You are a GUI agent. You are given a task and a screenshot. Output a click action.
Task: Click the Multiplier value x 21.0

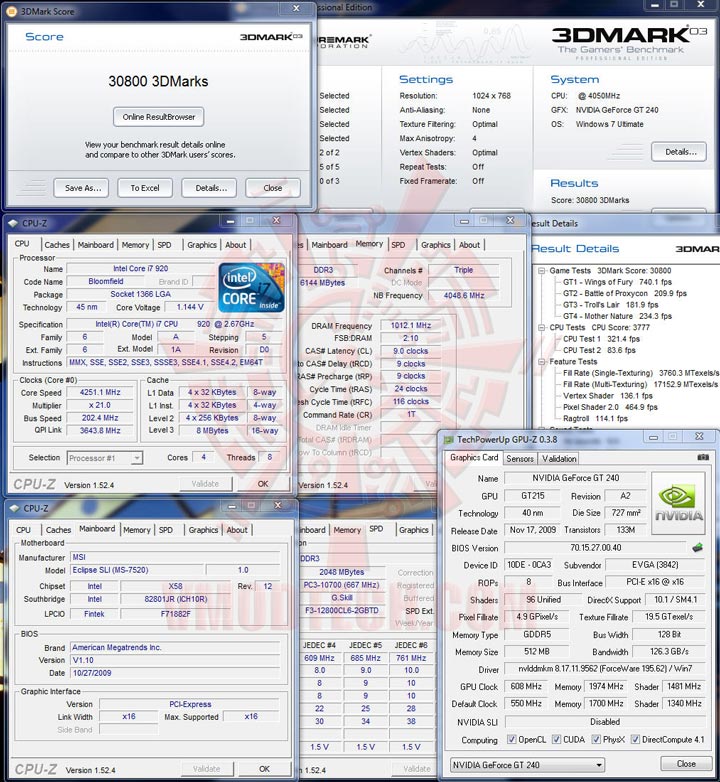pyautogui.click(x=100, y=405)
